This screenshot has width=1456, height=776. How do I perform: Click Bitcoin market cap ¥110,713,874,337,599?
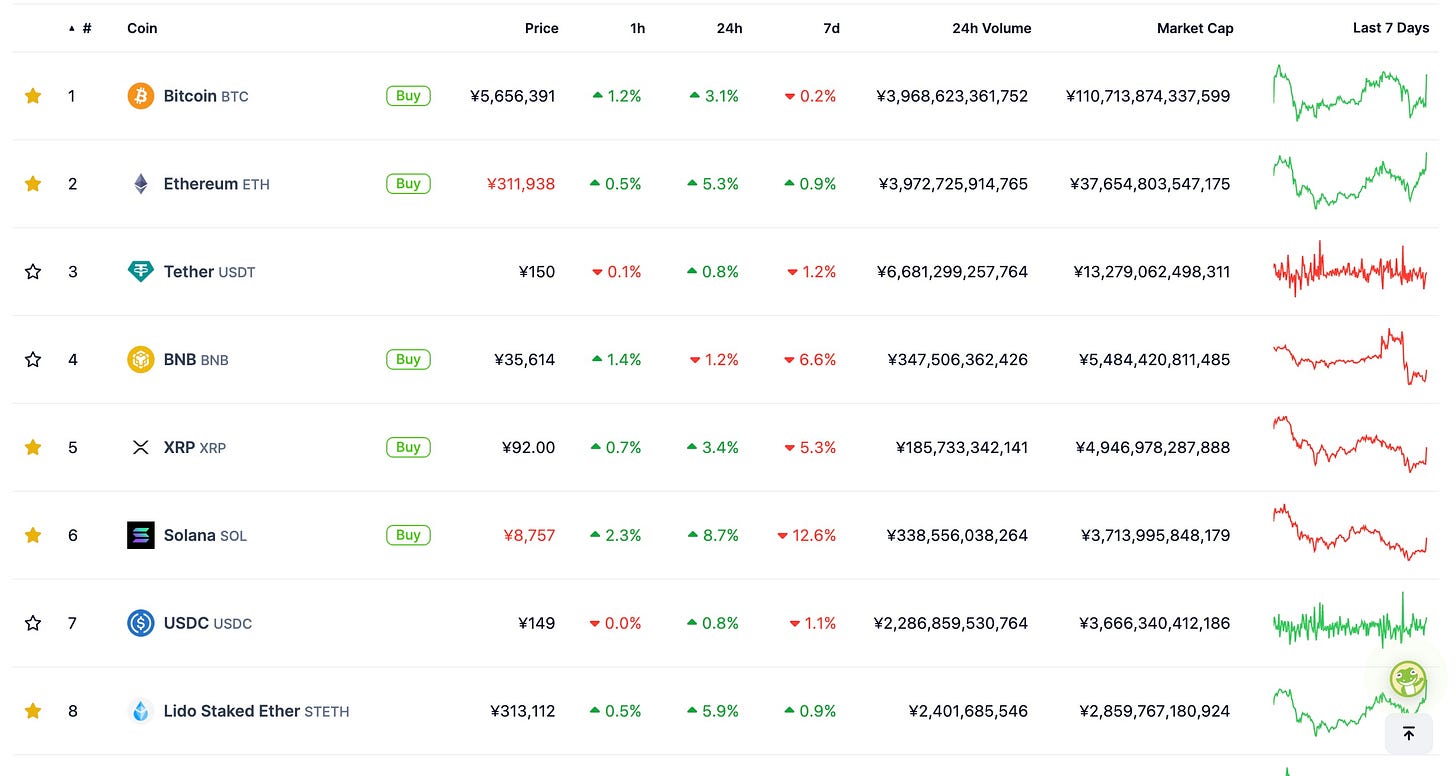(x=1148, y=96)
